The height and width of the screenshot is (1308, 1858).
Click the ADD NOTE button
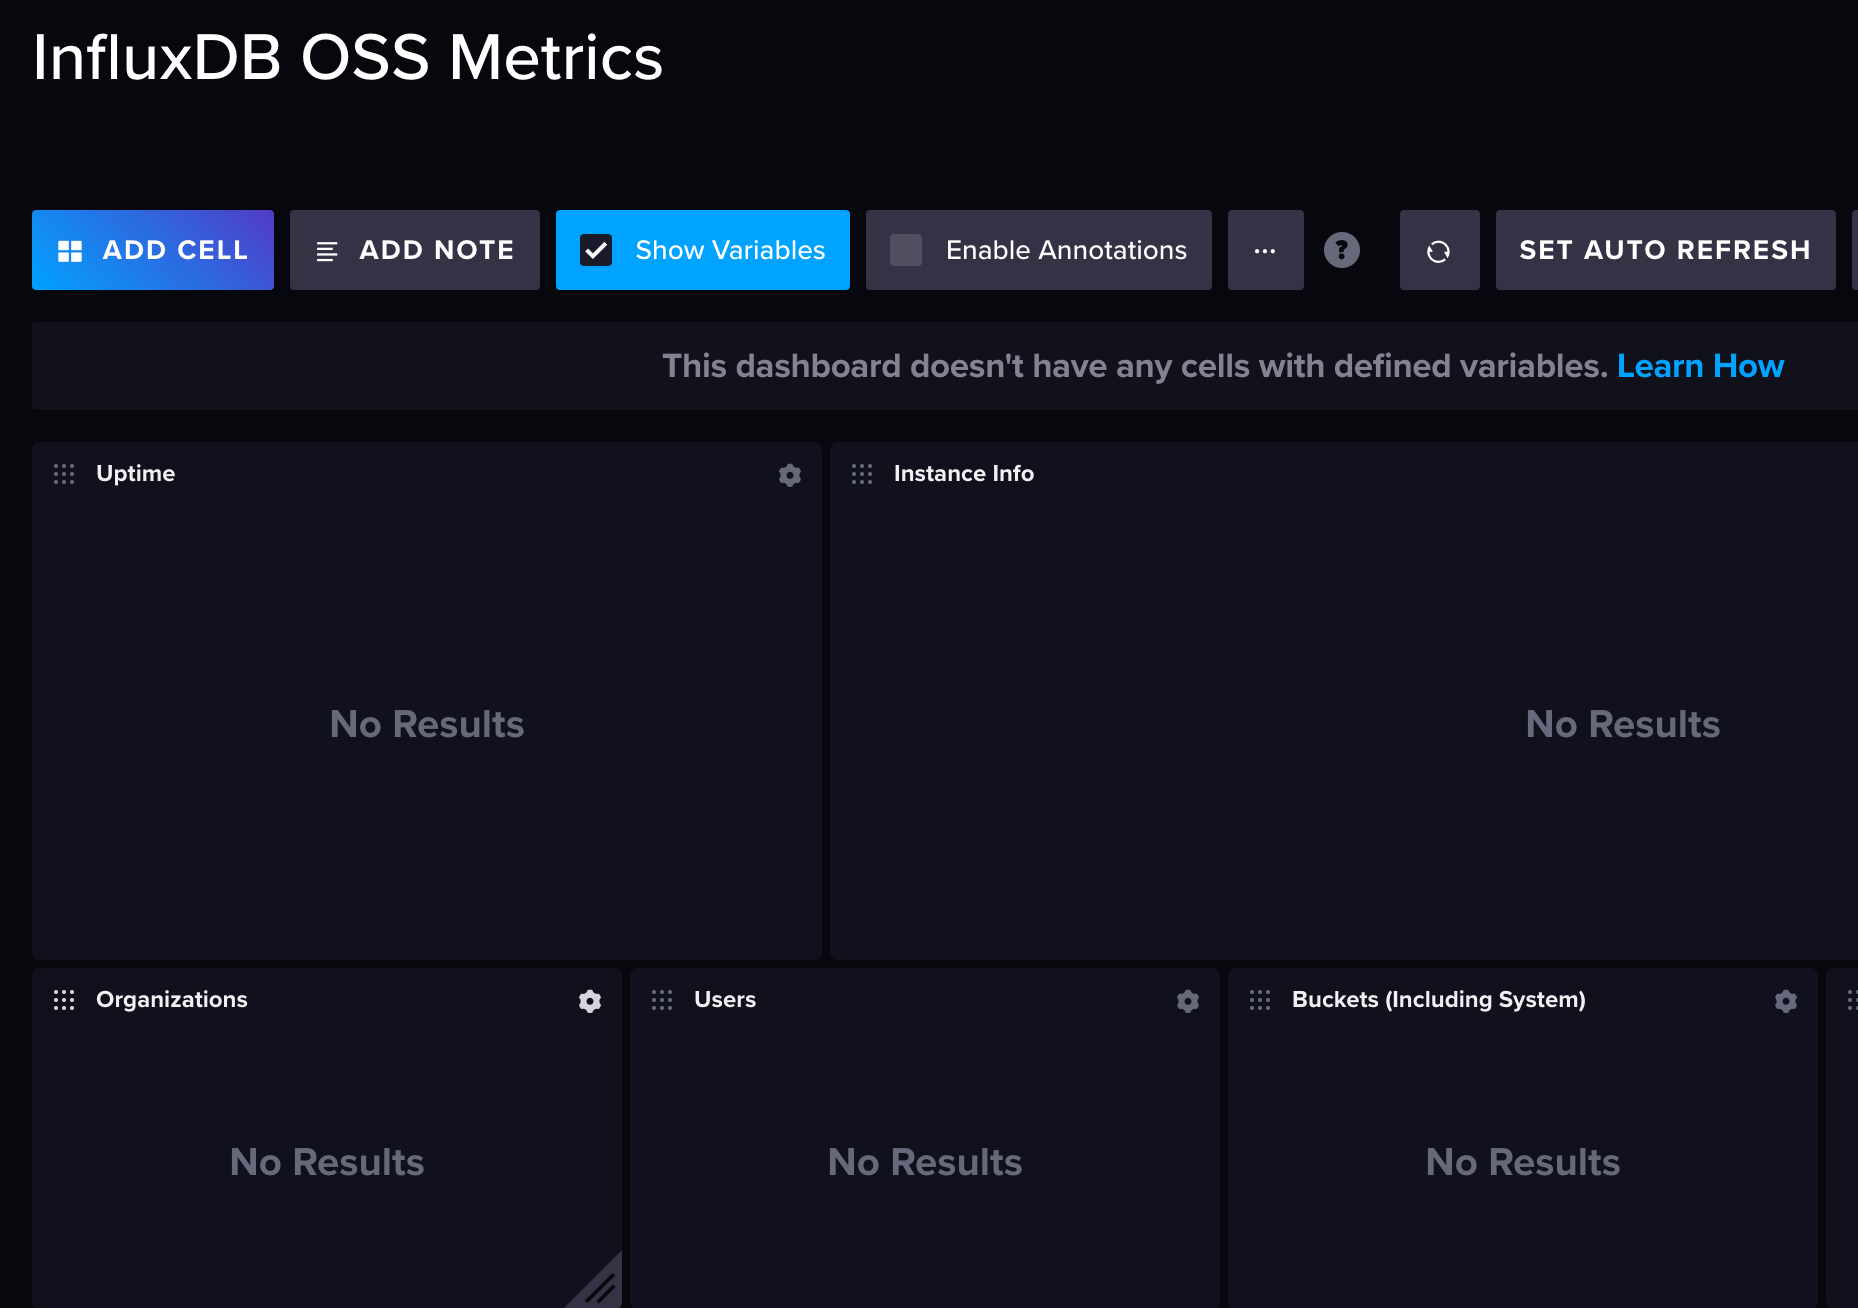click(x=415, y=250)
